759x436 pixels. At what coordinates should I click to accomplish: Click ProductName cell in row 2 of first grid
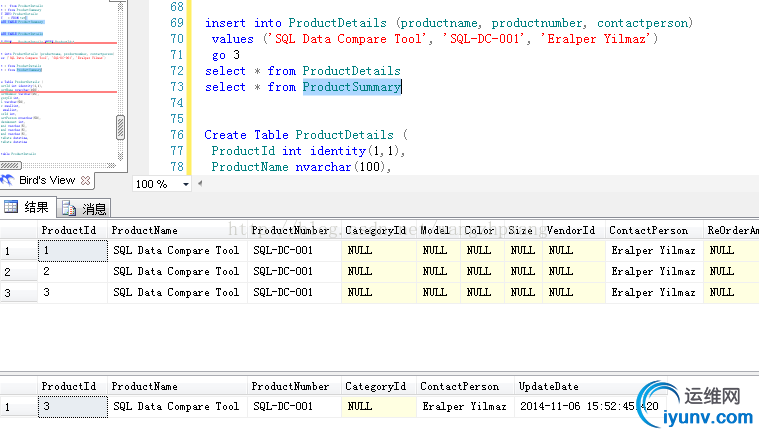(x=177, y=271)
